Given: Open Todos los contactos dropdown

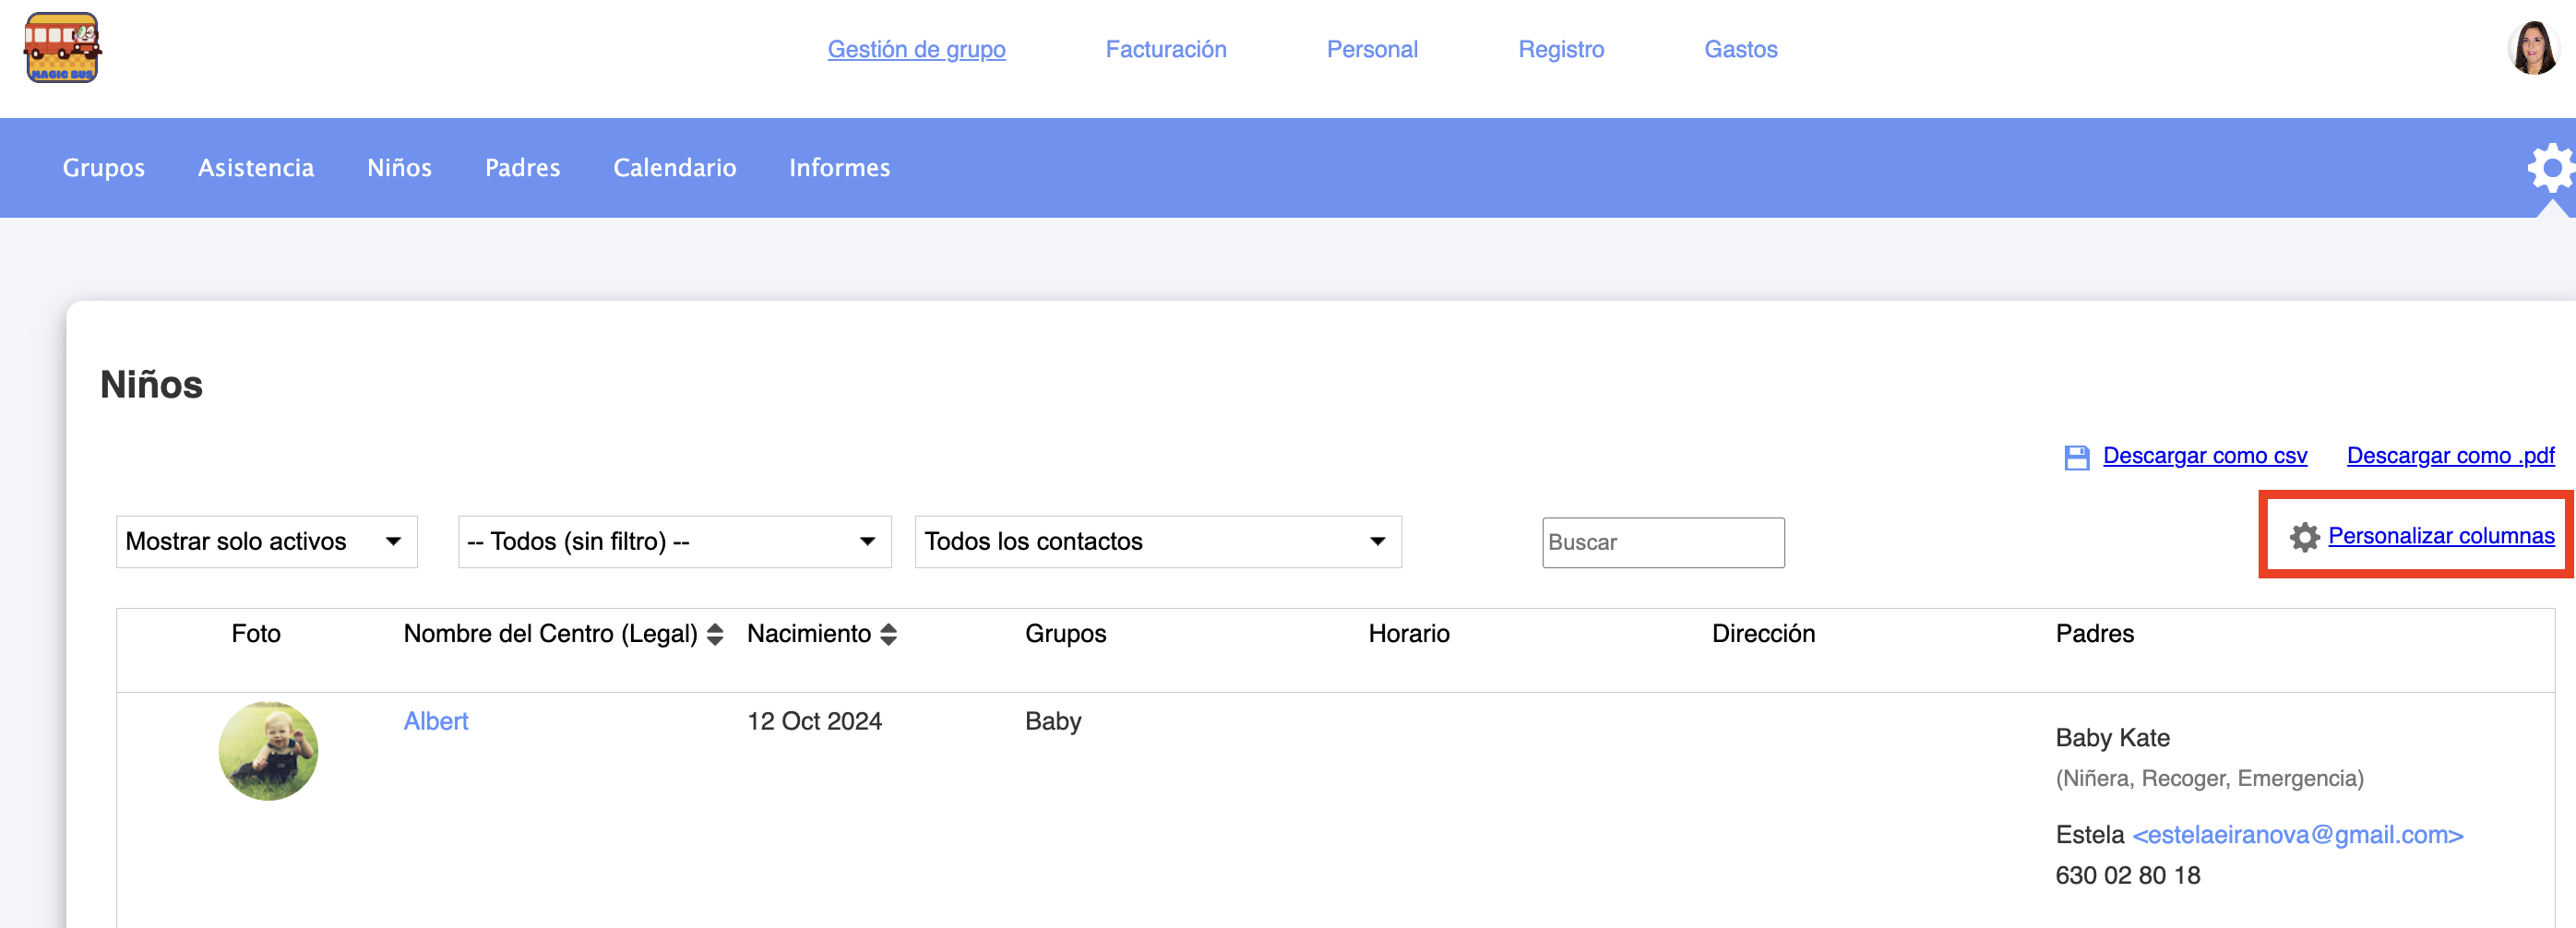Looking at the screenshot, I should 1157,541.
